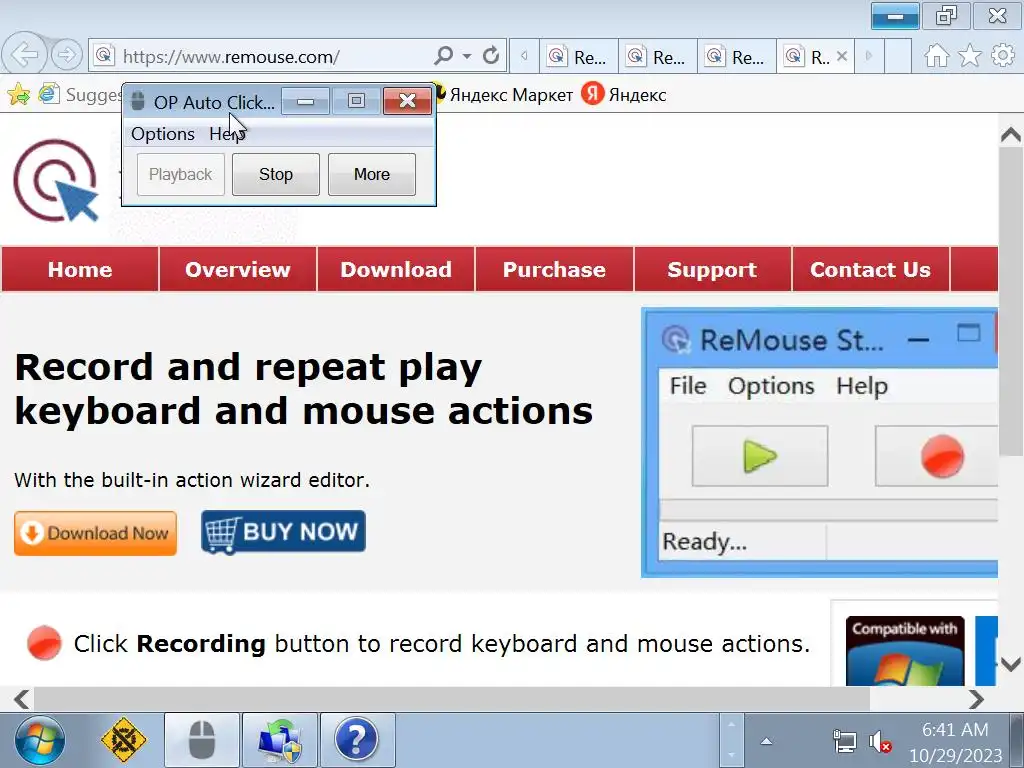This screenshot has height=768, width=1024.
Task: Click the Playback button in OP Auto Clicker
Action: click(x=180, y=174)
